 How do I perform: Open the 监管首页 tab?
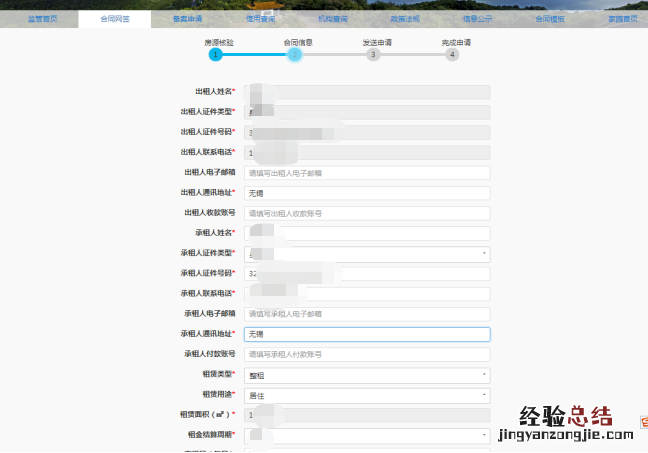[40, 19]
